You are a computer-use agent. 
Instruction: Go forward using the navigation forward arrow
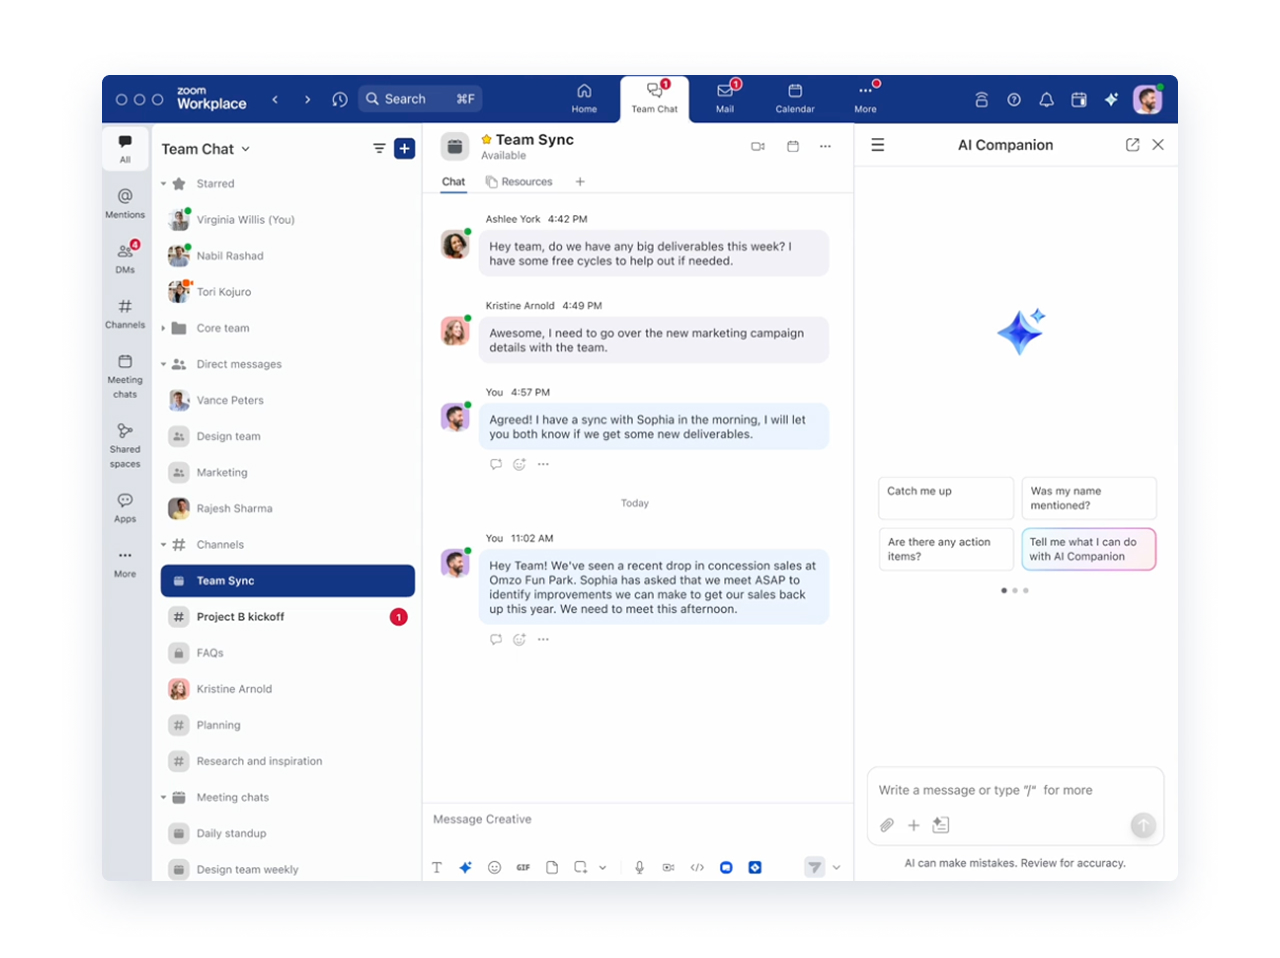pyautogui.click(x=307, y=99)
